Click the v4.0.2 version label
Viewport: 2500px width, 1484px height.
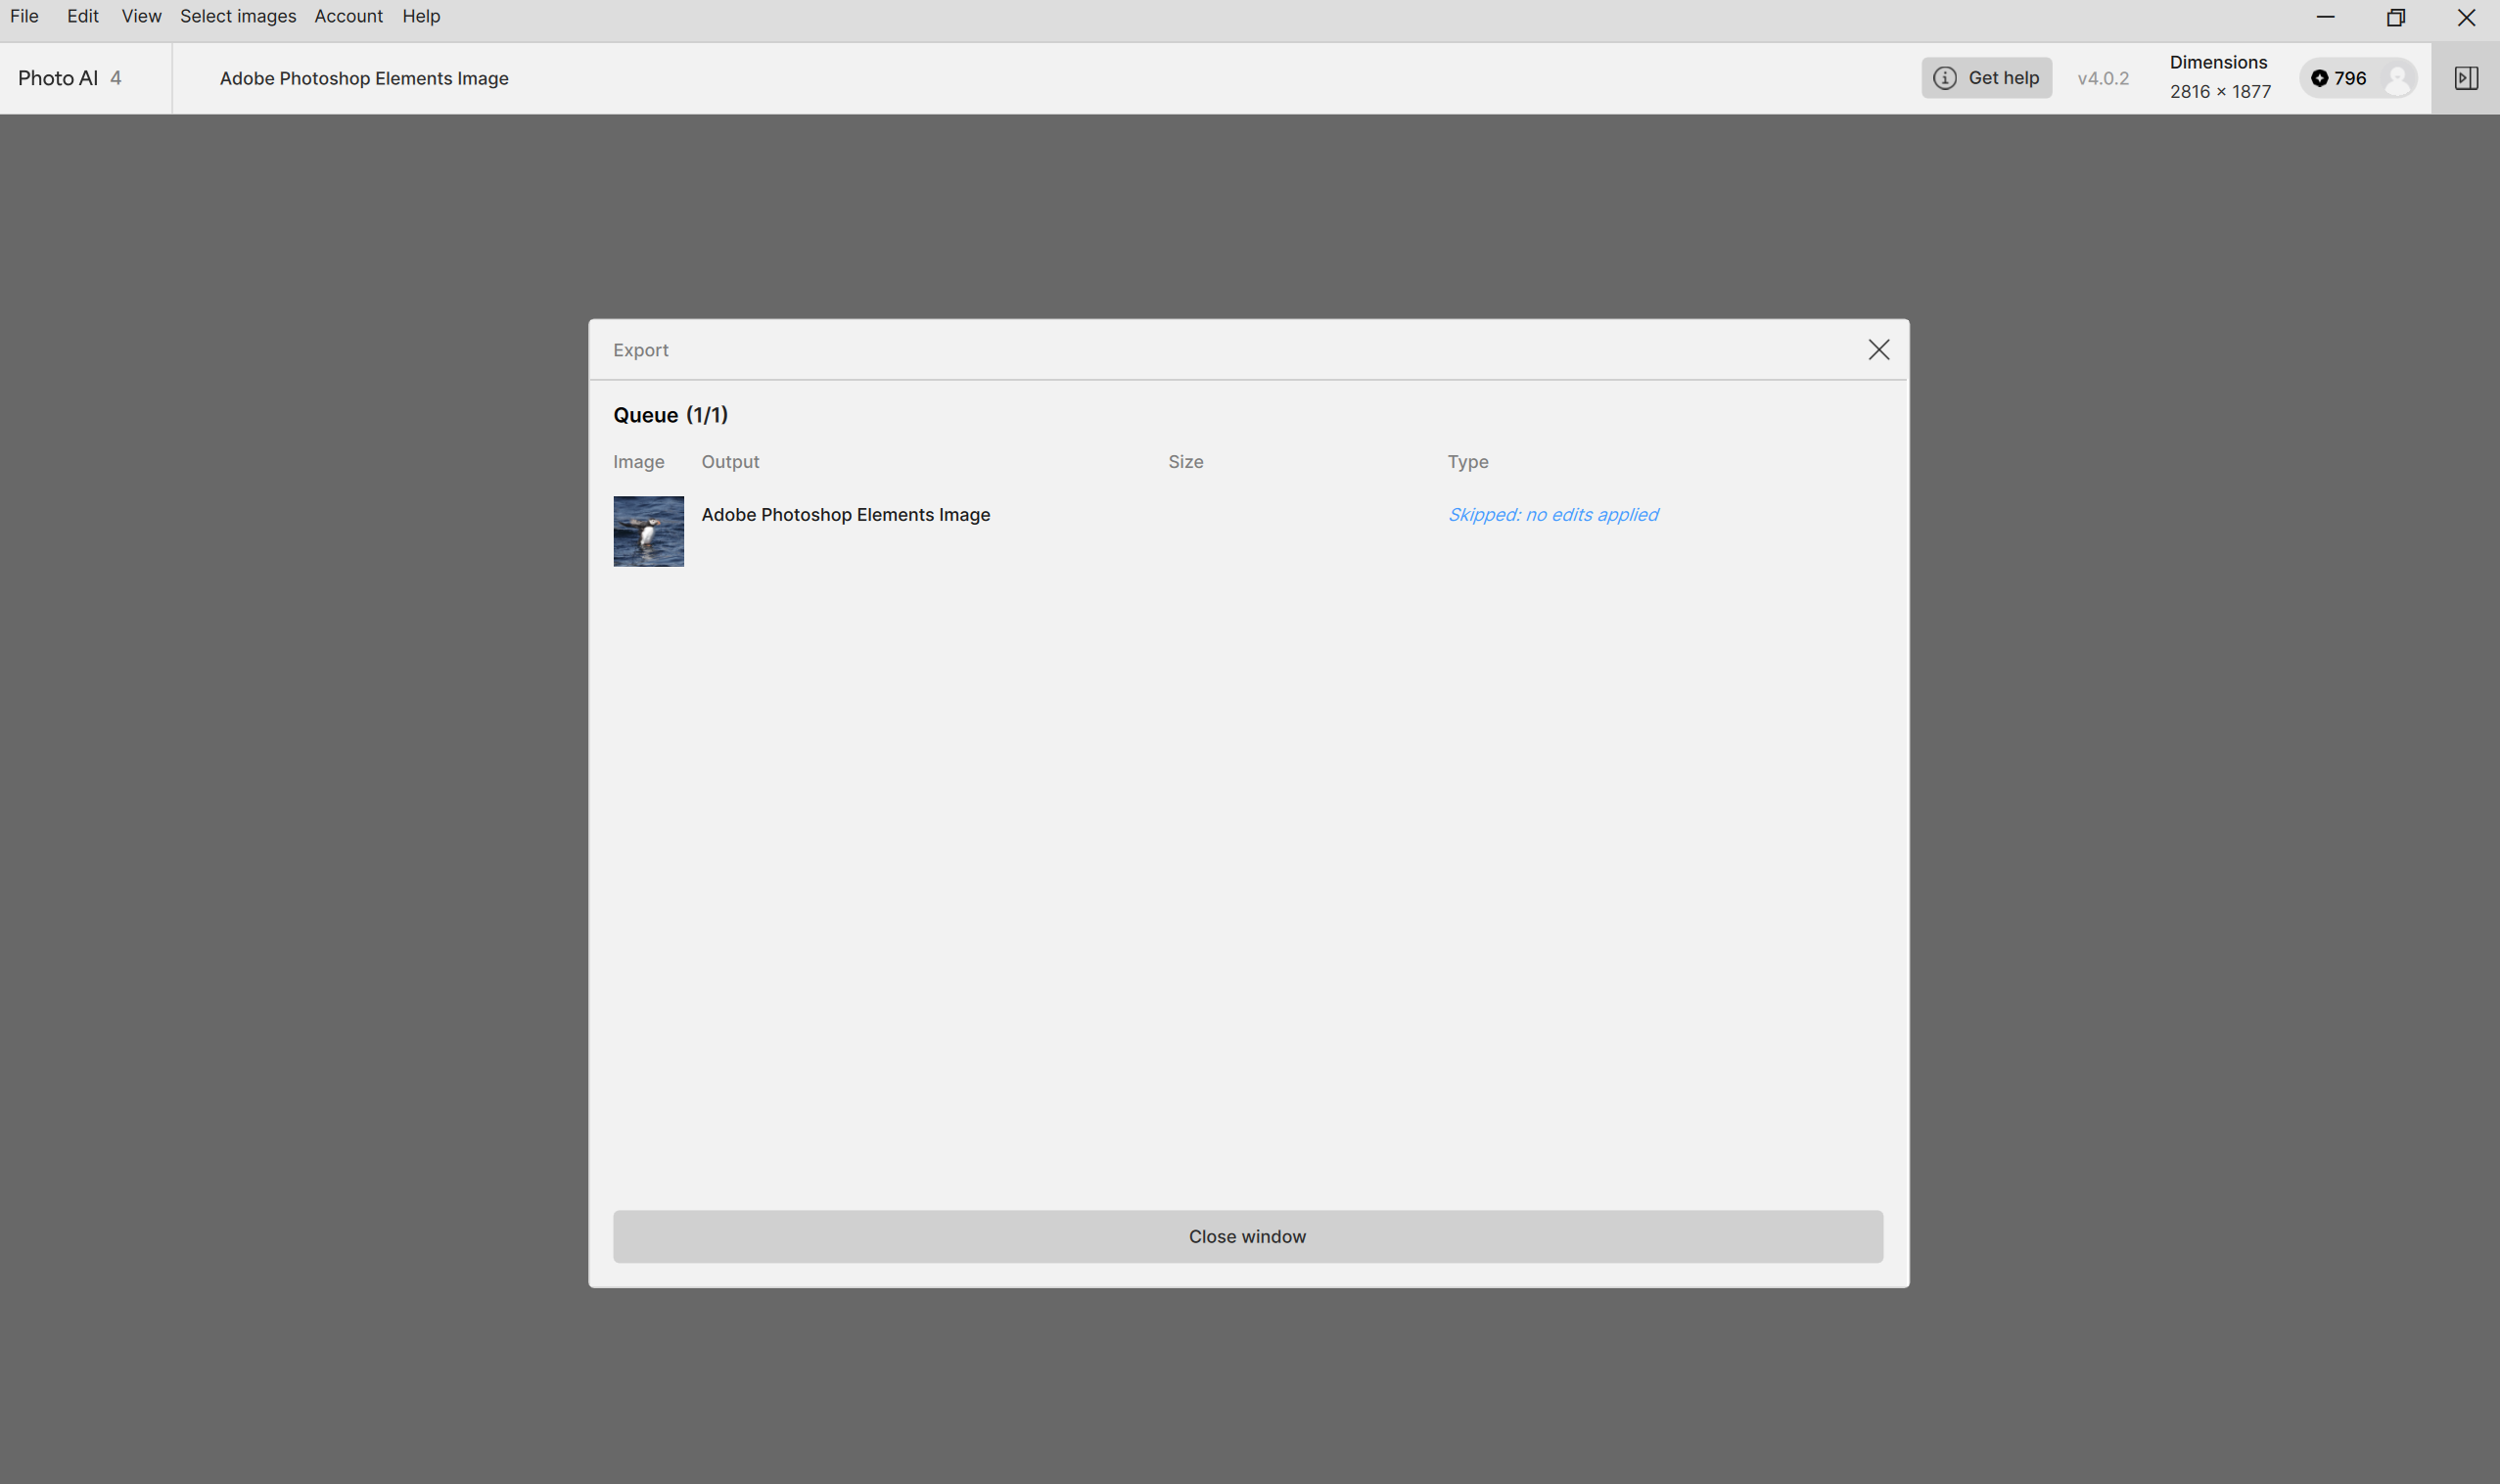[x=2103, y=78]
